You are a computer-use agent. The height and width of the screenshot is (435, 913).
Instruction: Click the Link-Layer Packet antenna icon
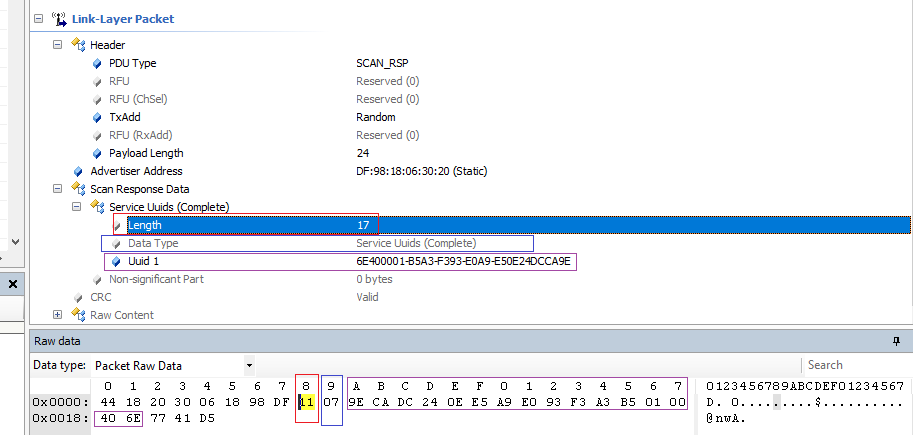[60, 19]
